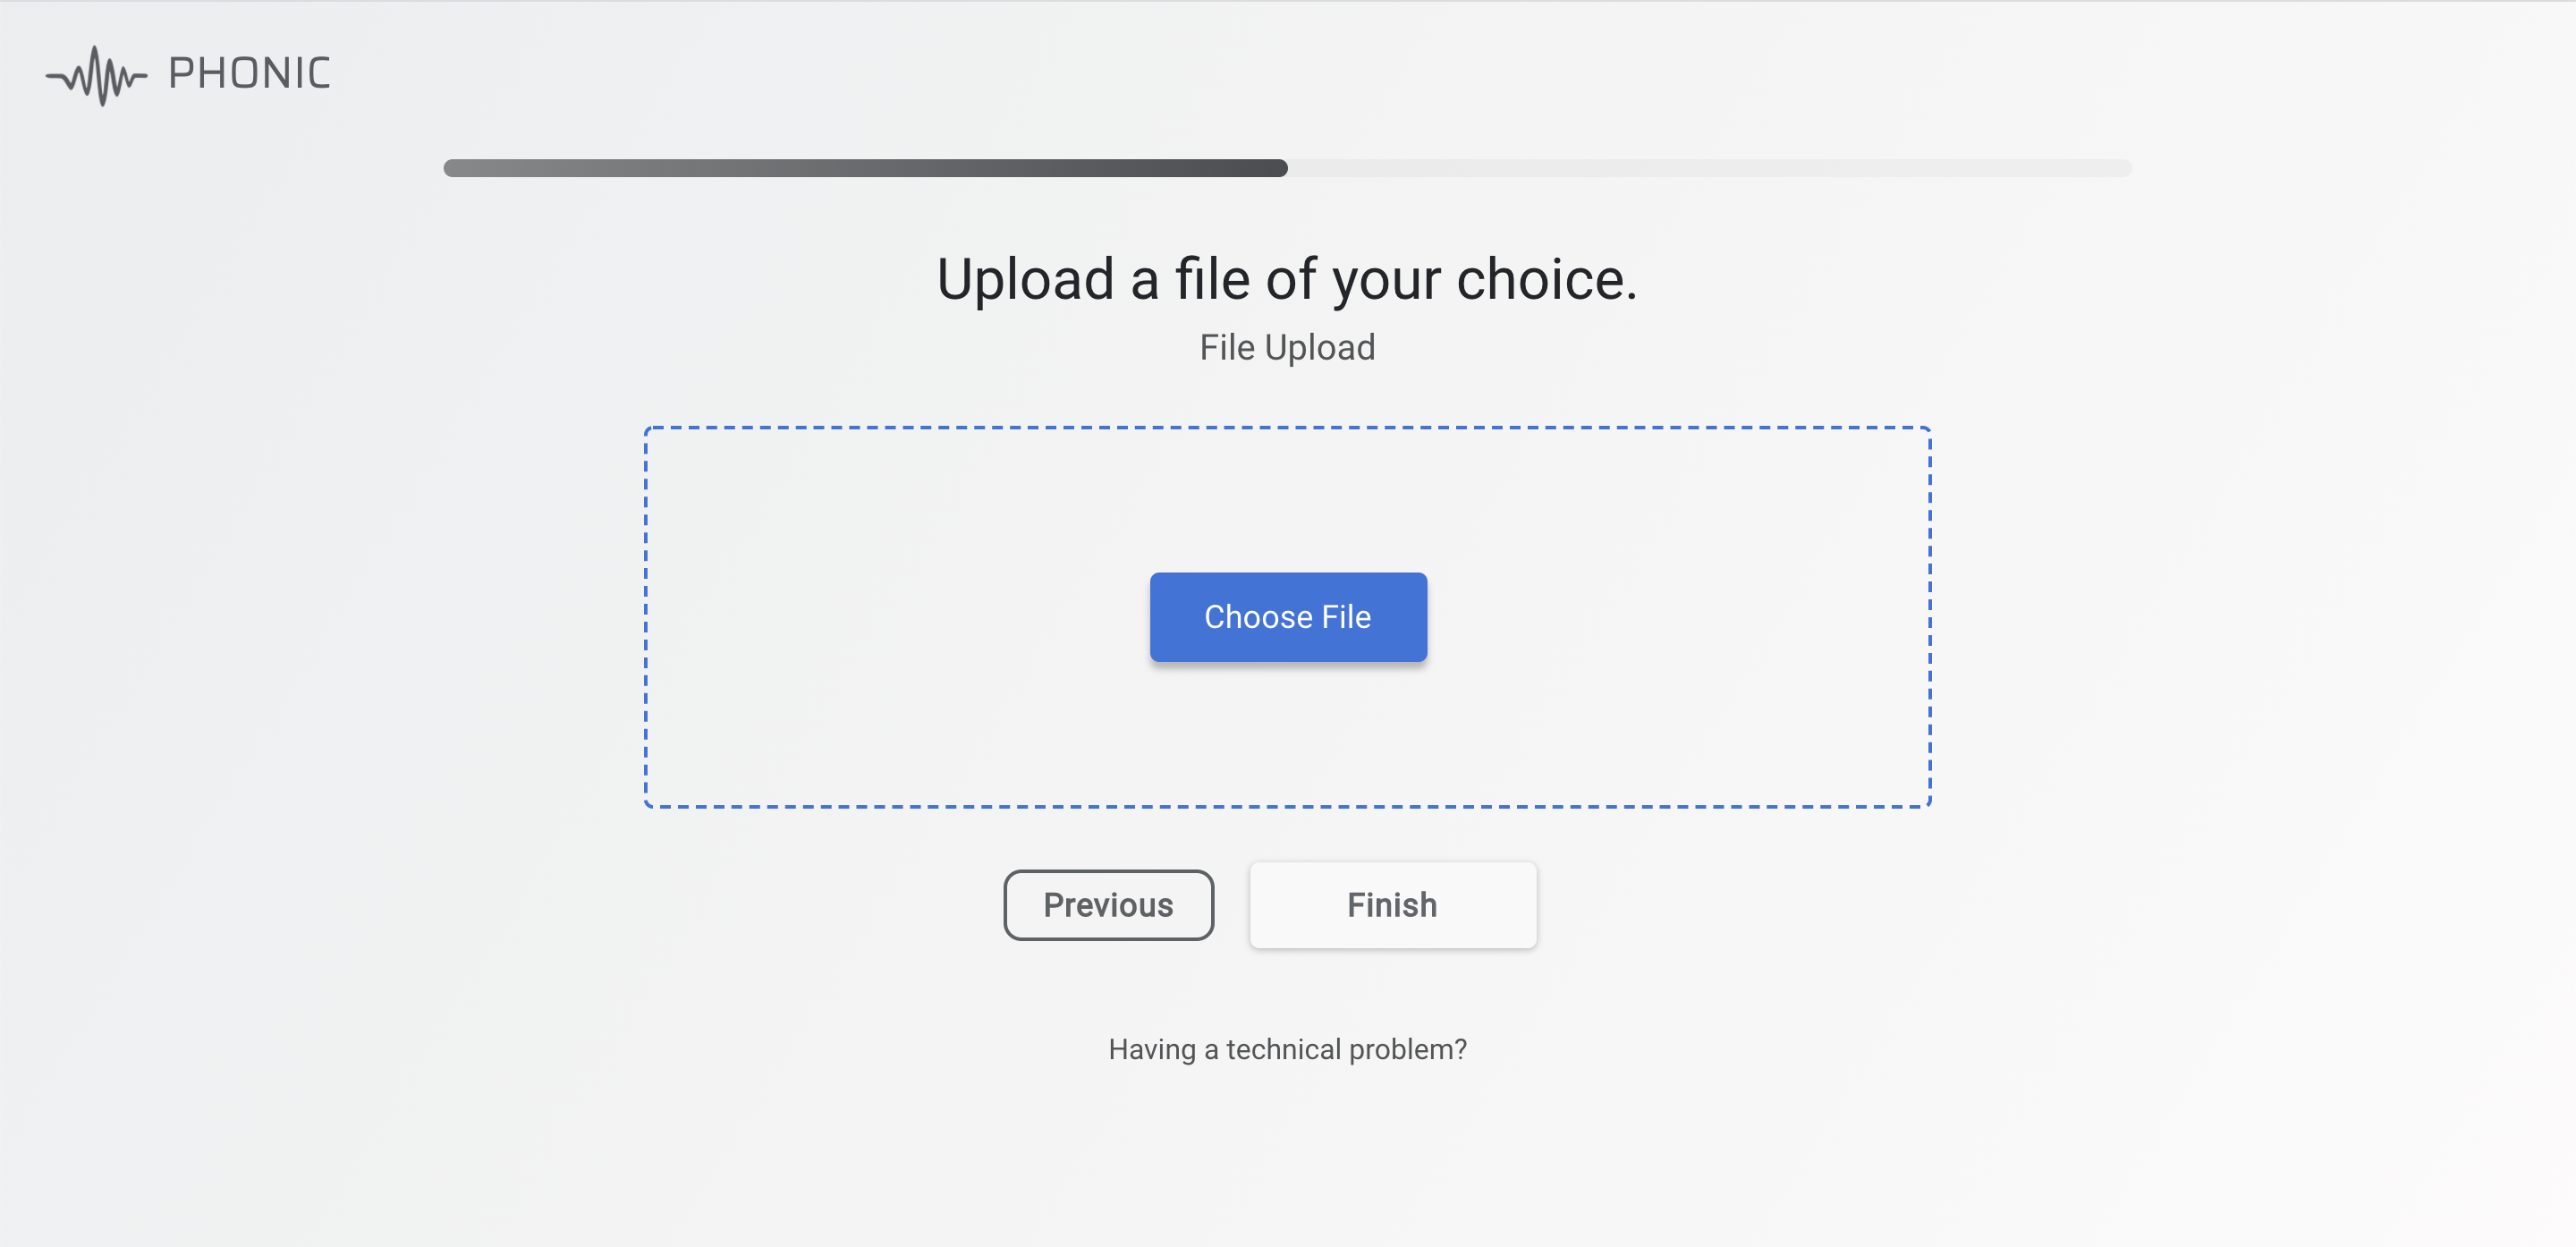Click the 'File Upload' subtitle label

click(1288, 347)
